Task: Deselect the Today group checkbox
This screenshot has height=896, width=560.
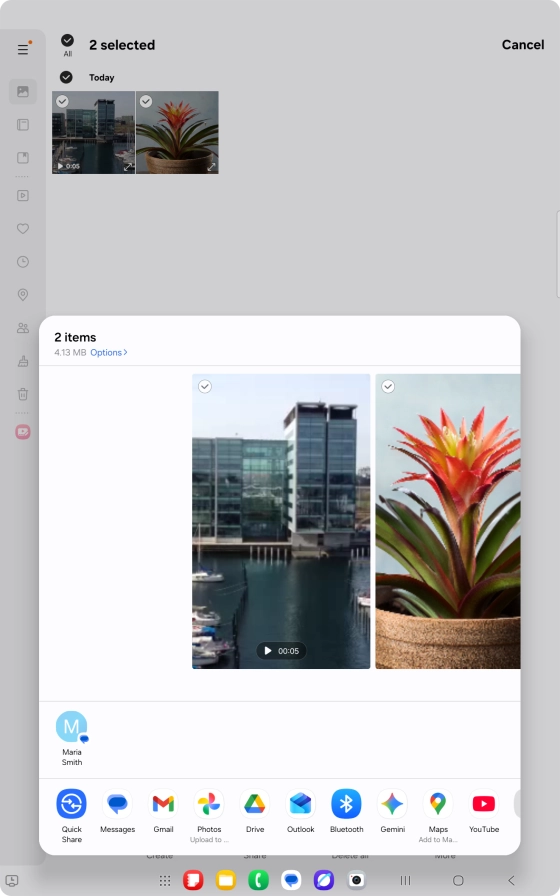Action: (x=66, y=77)
